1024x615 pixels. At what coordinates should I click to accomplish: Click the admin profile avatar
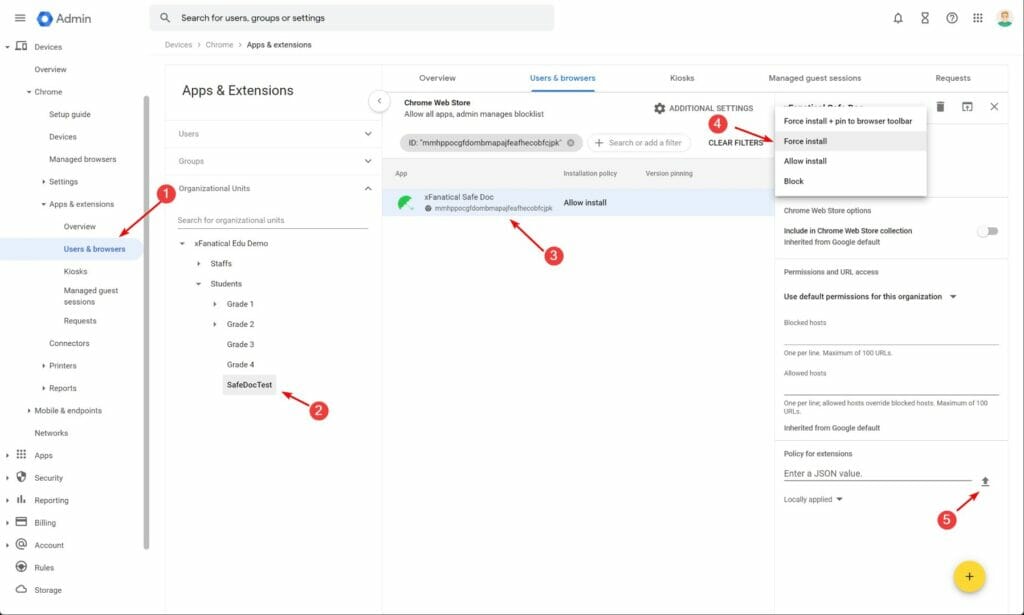pyautogui.click(x=1004, y=17)
